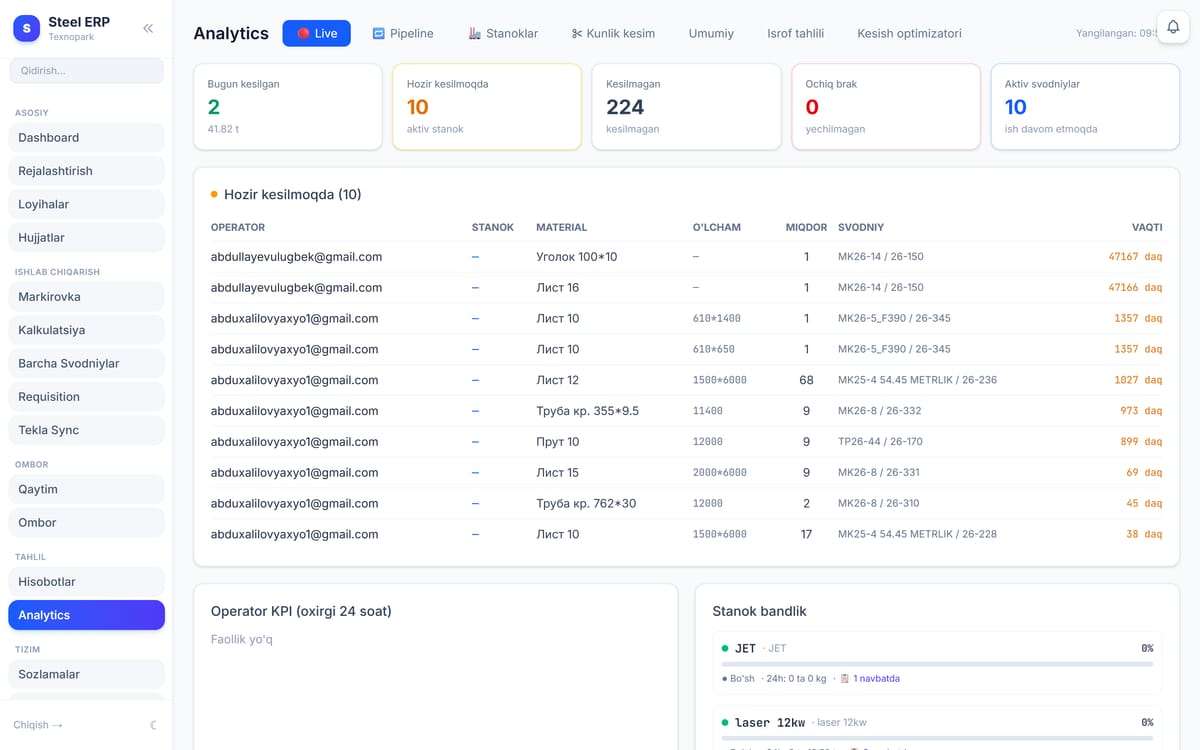This screenshot has width=1200, height=750.
Task: Open Markirovka in the sidebar
Action: coord(86,297)
